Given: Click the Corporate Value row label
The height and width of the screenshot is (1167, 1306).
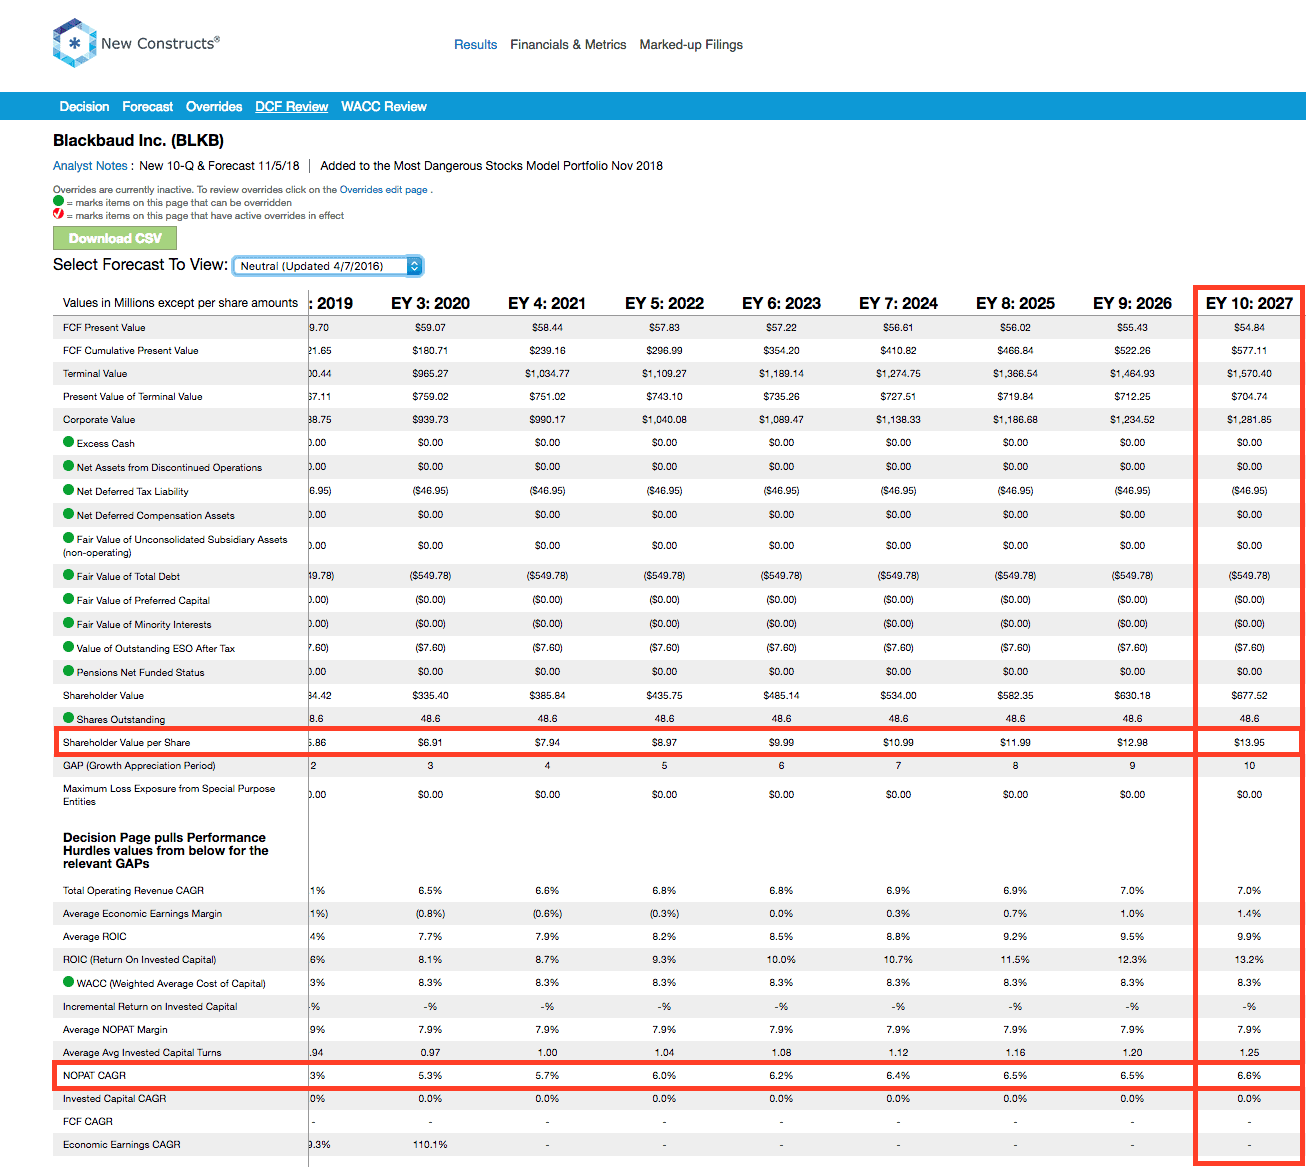Looking at the screenshot, I should click(x=99, y=420).
